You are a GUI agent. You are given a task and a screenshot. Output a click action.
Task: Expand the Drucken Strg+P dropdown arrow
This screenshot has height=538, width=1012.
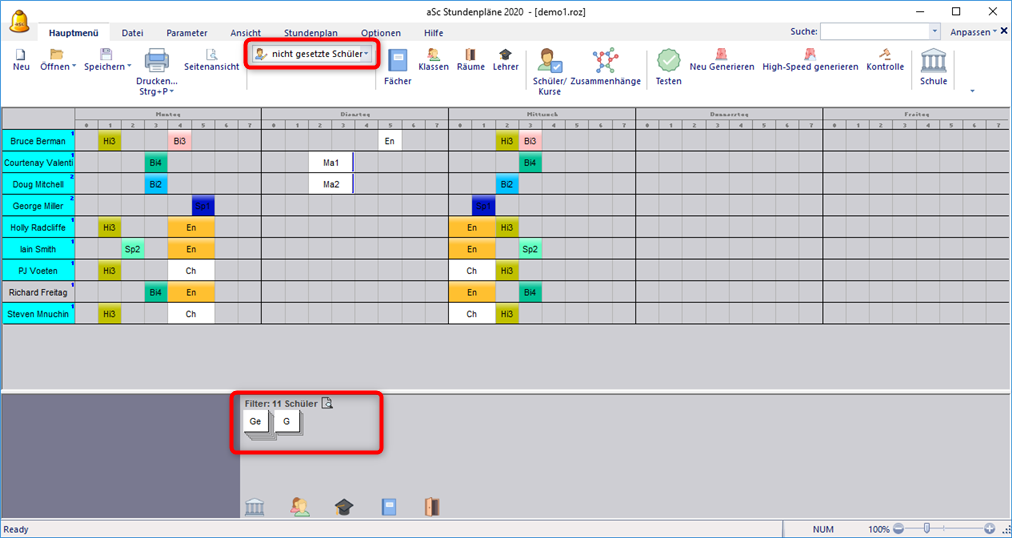[x=172, y=93]
